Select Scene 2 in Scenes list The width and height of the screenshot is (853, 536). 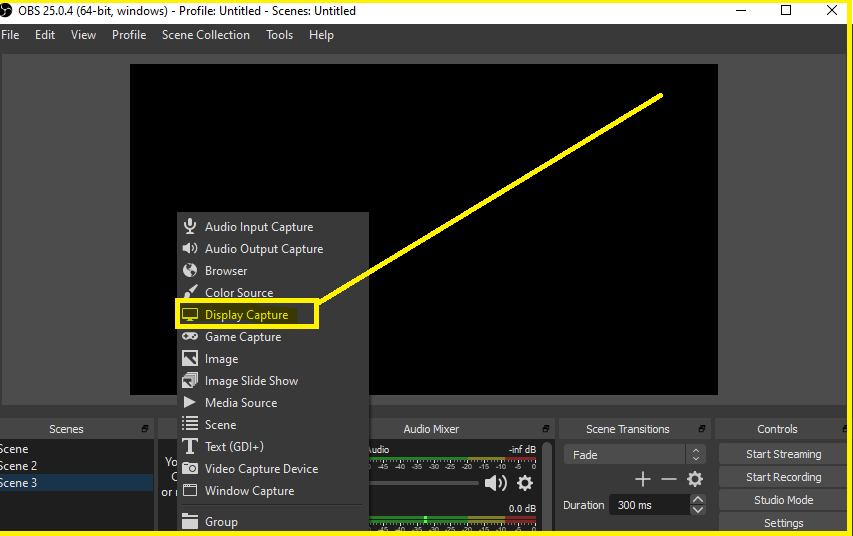[77, 466]
